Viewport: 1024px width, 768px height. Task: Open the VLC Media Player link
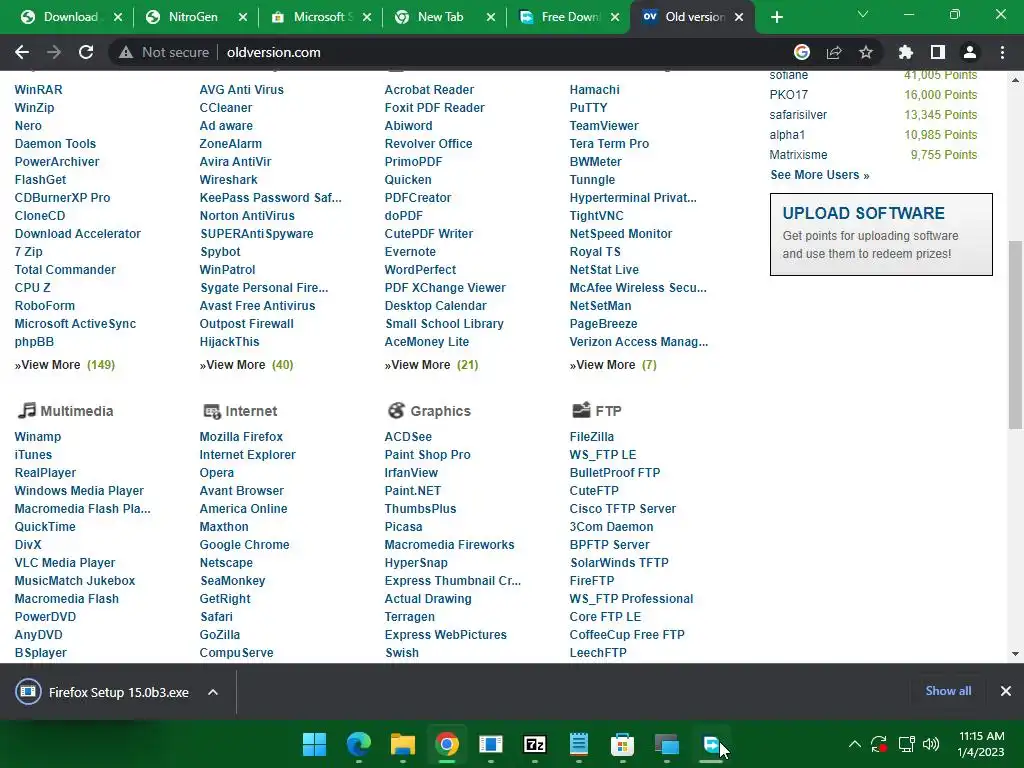(65, 562)
